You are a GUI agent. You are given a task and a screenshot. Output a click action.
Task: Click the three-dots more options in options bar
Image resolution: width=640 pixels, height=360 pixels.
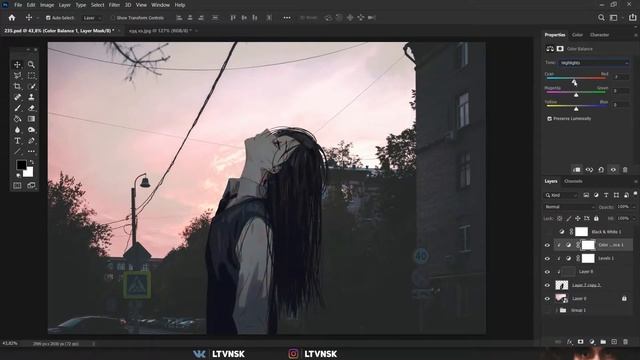point(287,18)
